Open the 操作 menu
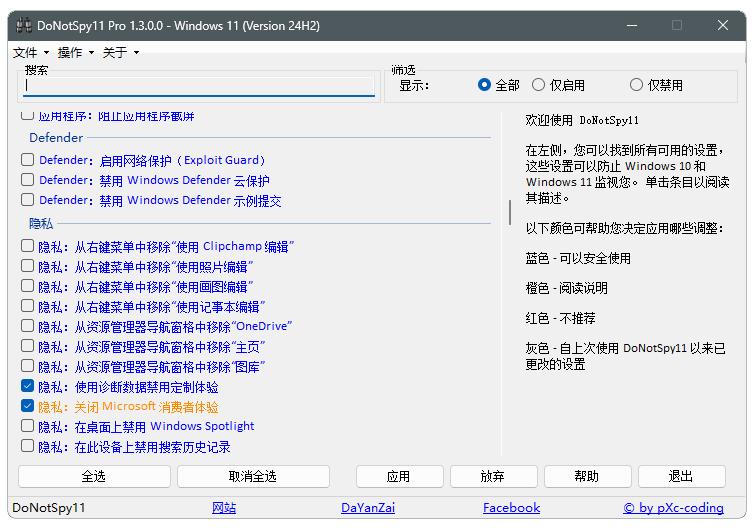 pos(75,52)
